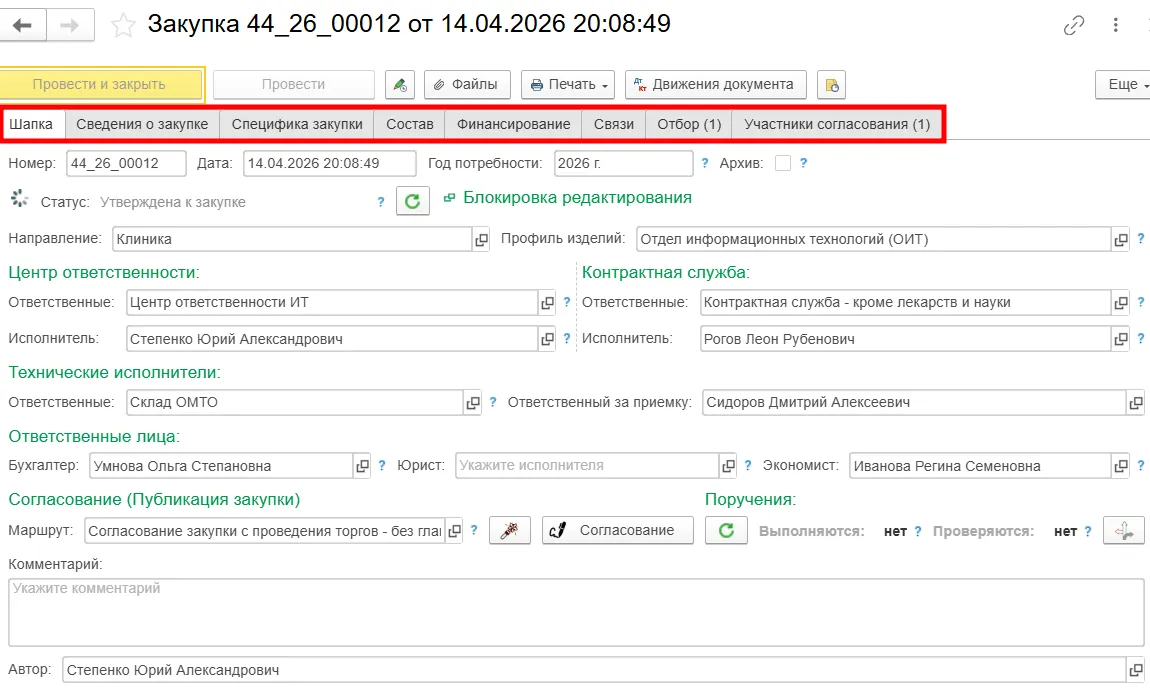Open the report icon next to Движения документа

(831, 84)
